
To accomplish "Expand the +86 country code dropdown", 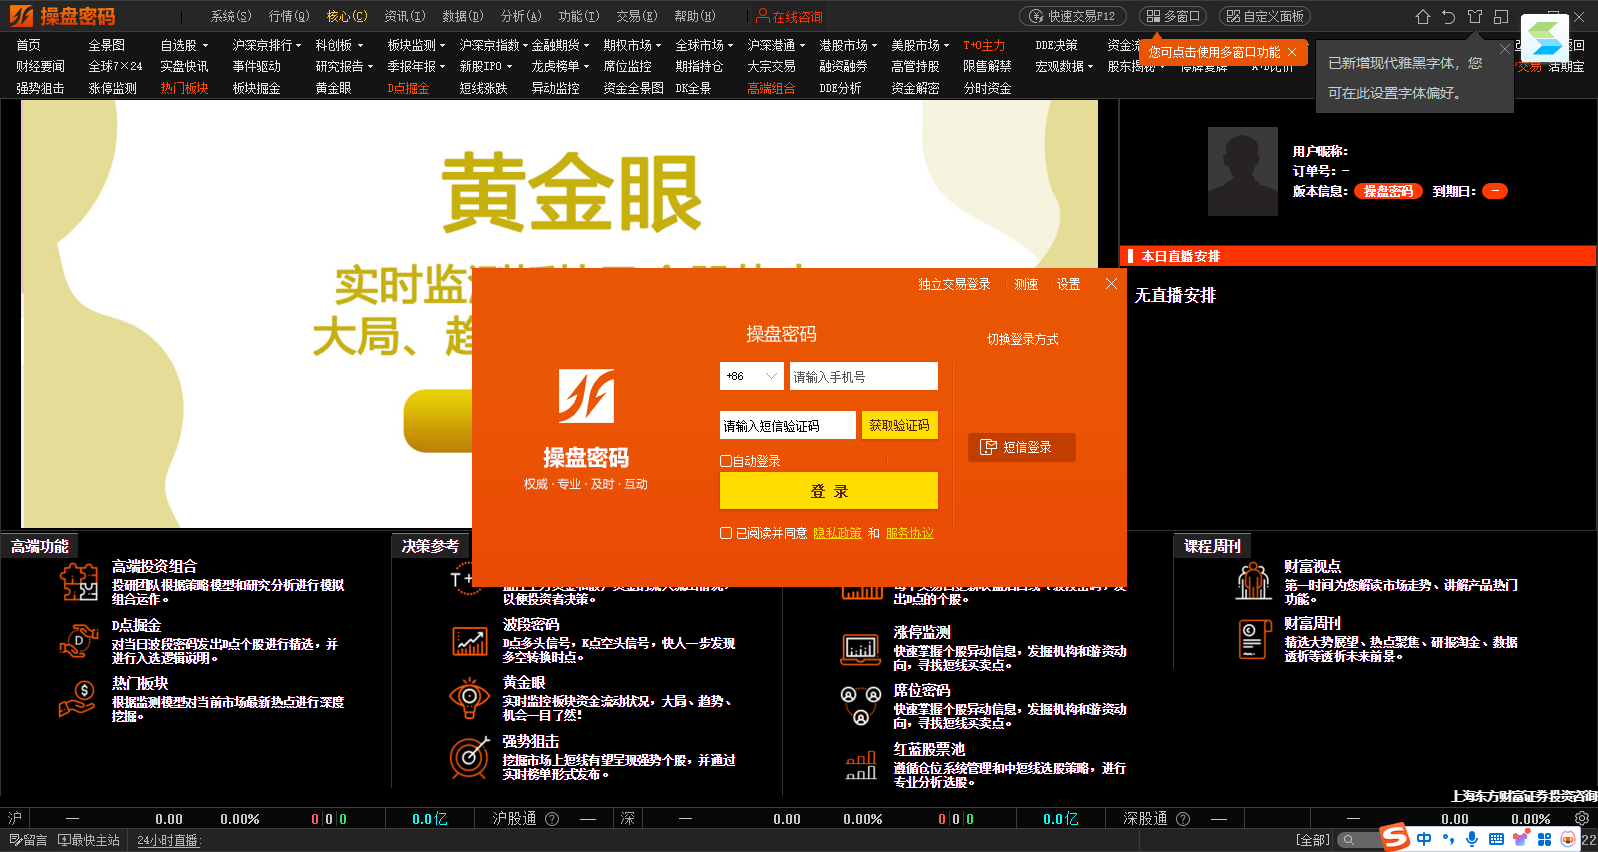I will 770,376.
